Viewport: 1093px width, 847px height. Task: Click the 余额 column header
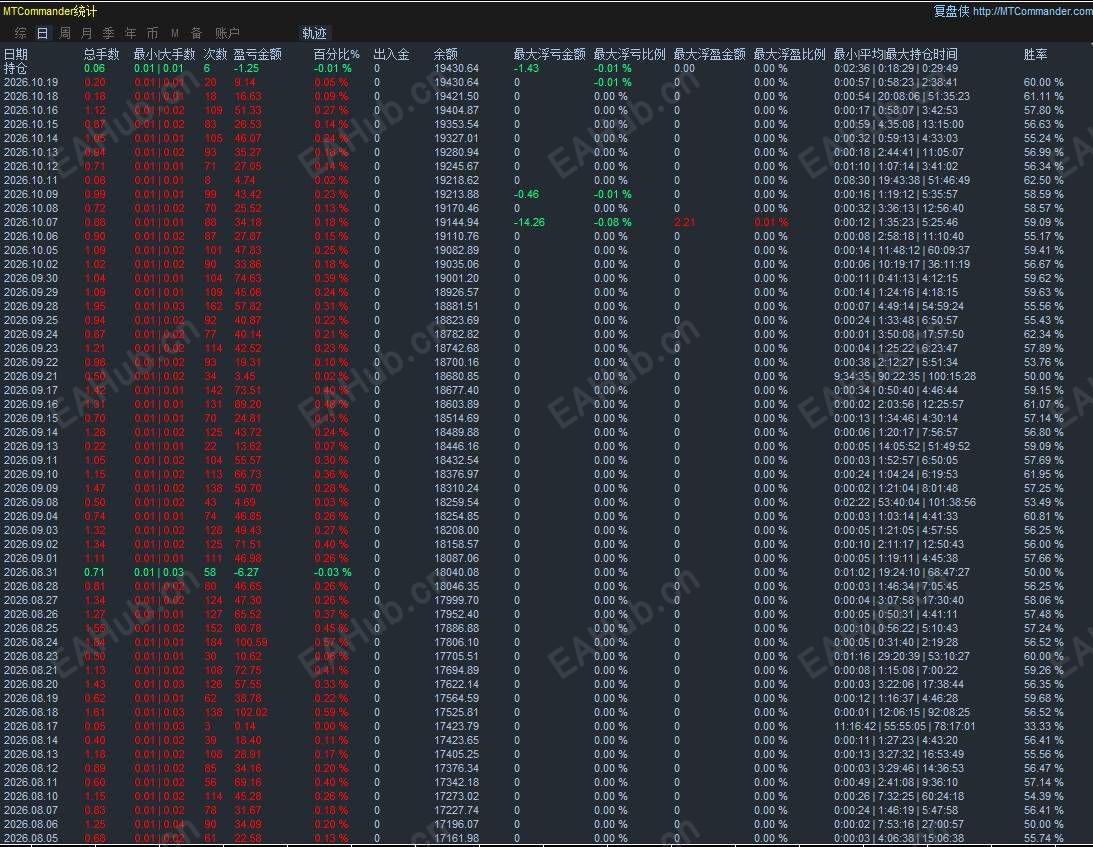(446, 54)
